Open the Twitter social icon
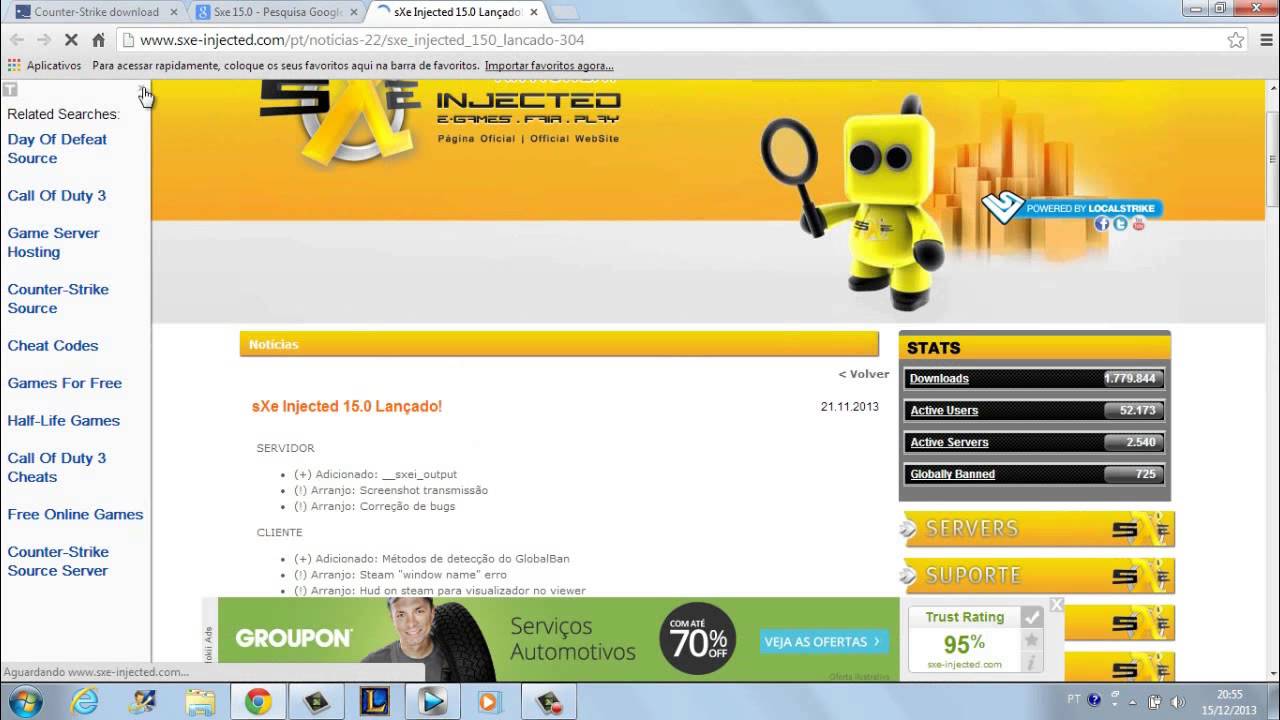 pyautogui.click(x=1120, y=224)
